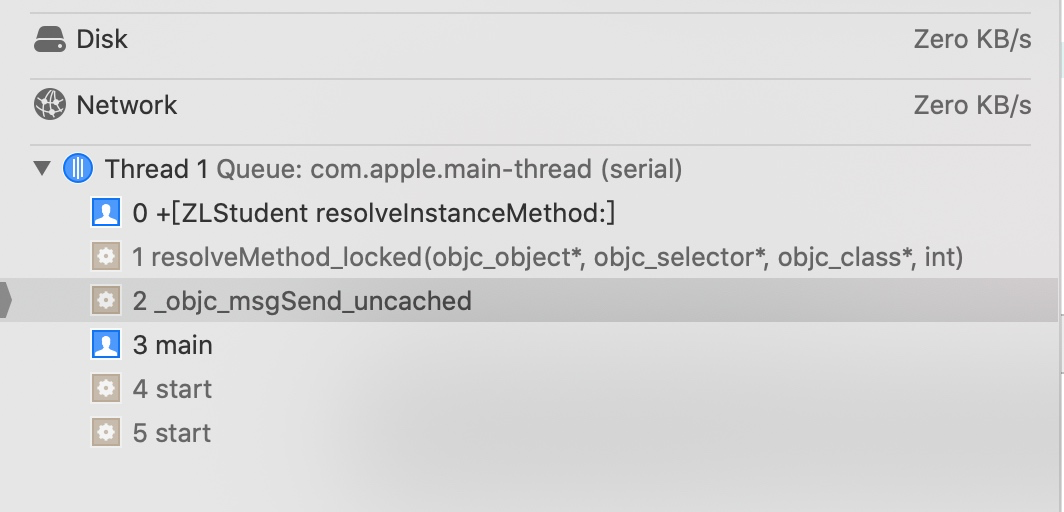The height and width of the screenshot is (512, 1064).
Task: Click the user icon of the main frame
Action: pyautogui.click(x=106, y=344)
